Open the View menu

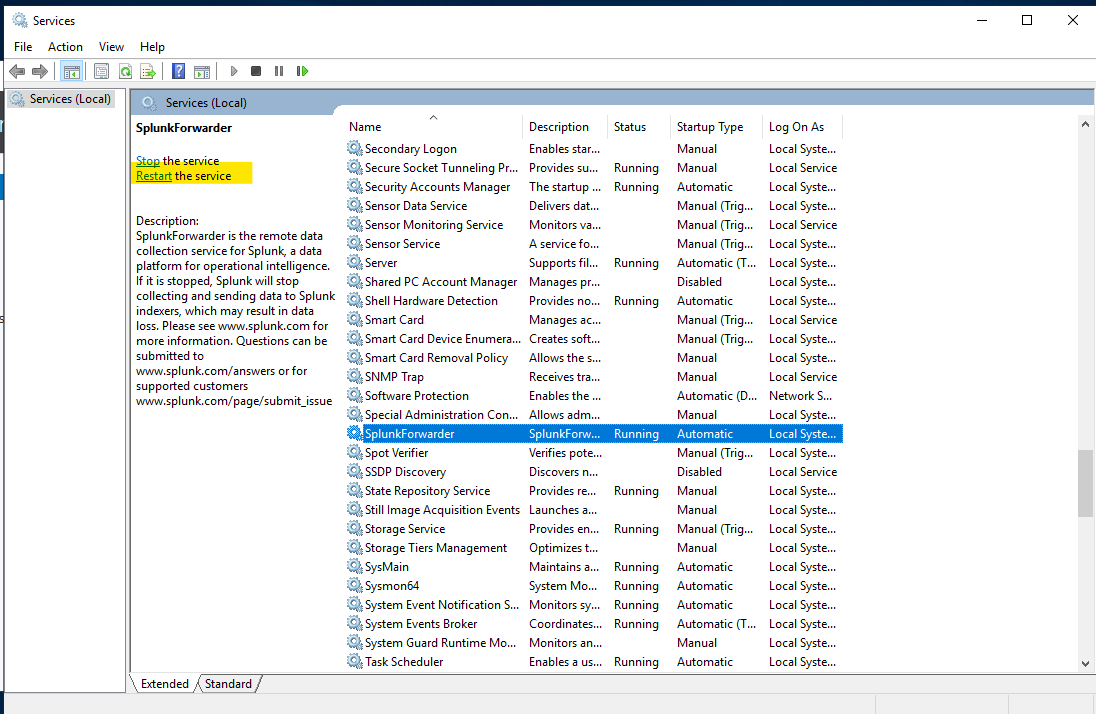pos(111,47)
